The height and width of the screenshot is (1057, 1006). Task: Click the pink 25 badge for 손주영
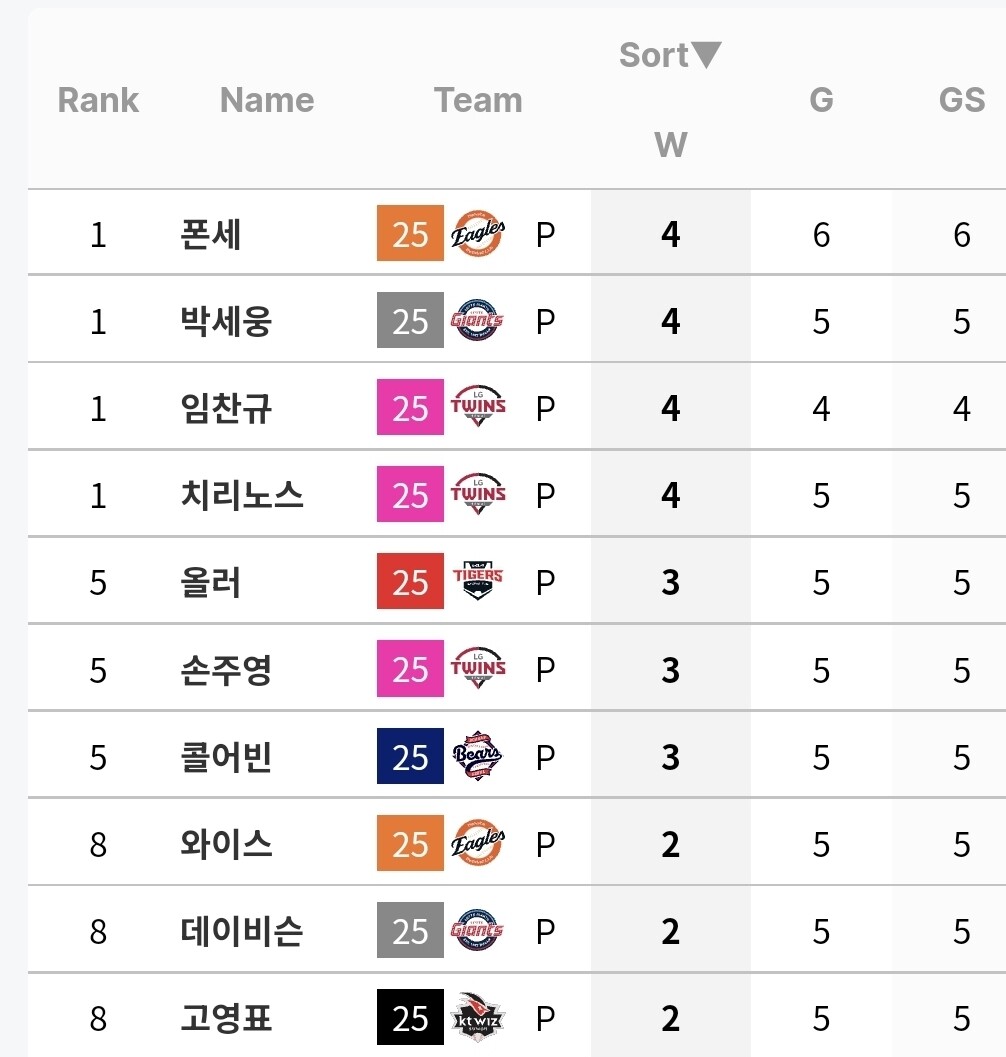pos(410,669)
